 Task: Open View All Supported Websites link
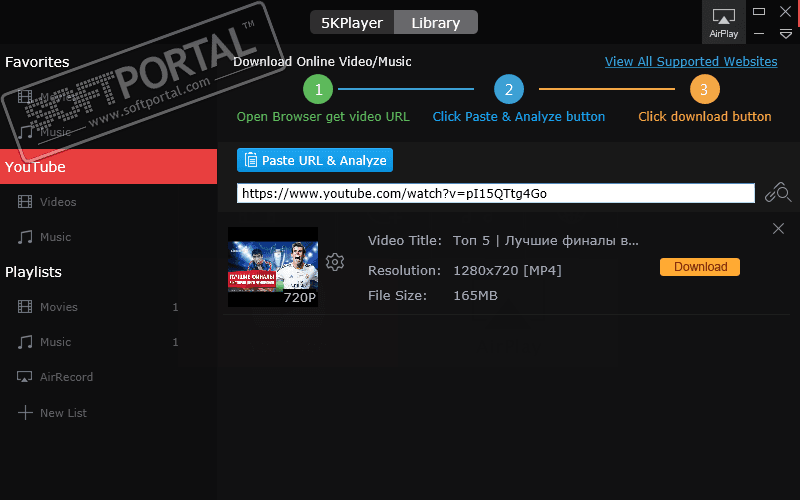pos(691,62)
